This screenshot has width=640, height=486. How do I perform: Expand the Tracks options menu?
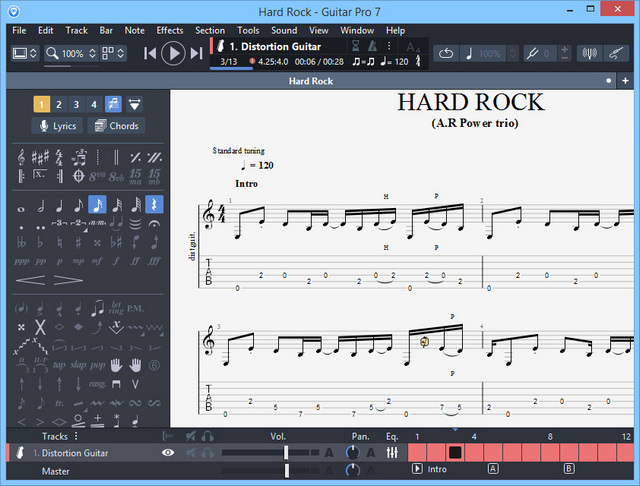point(76,436)
